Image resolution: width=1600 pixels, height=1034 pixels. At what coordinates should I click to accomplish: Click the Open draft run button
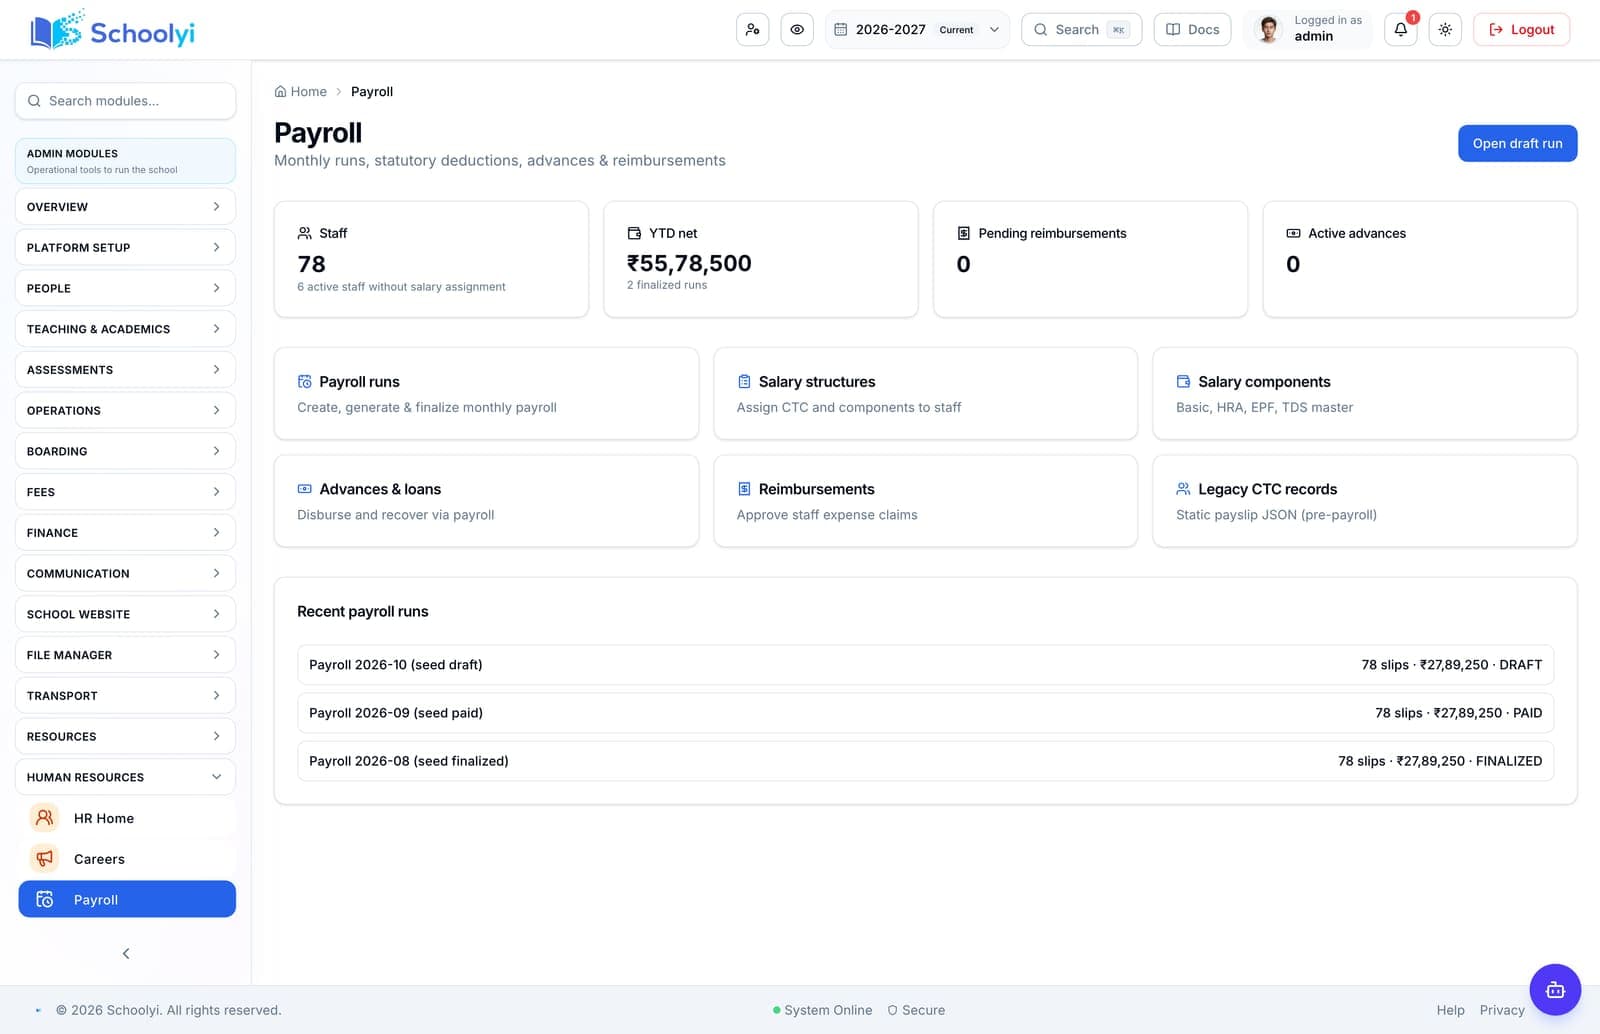pyautogui.click(x=1517, y=143)
